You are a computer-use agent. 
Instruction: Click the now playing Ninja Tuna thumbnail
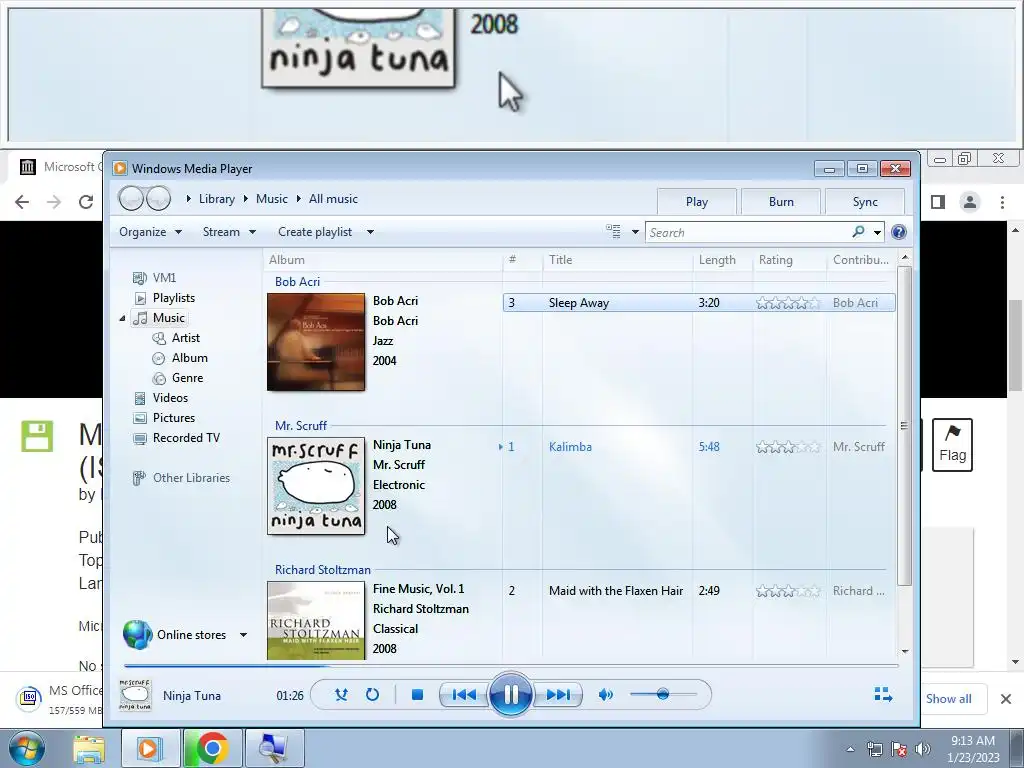pos(136,695)
